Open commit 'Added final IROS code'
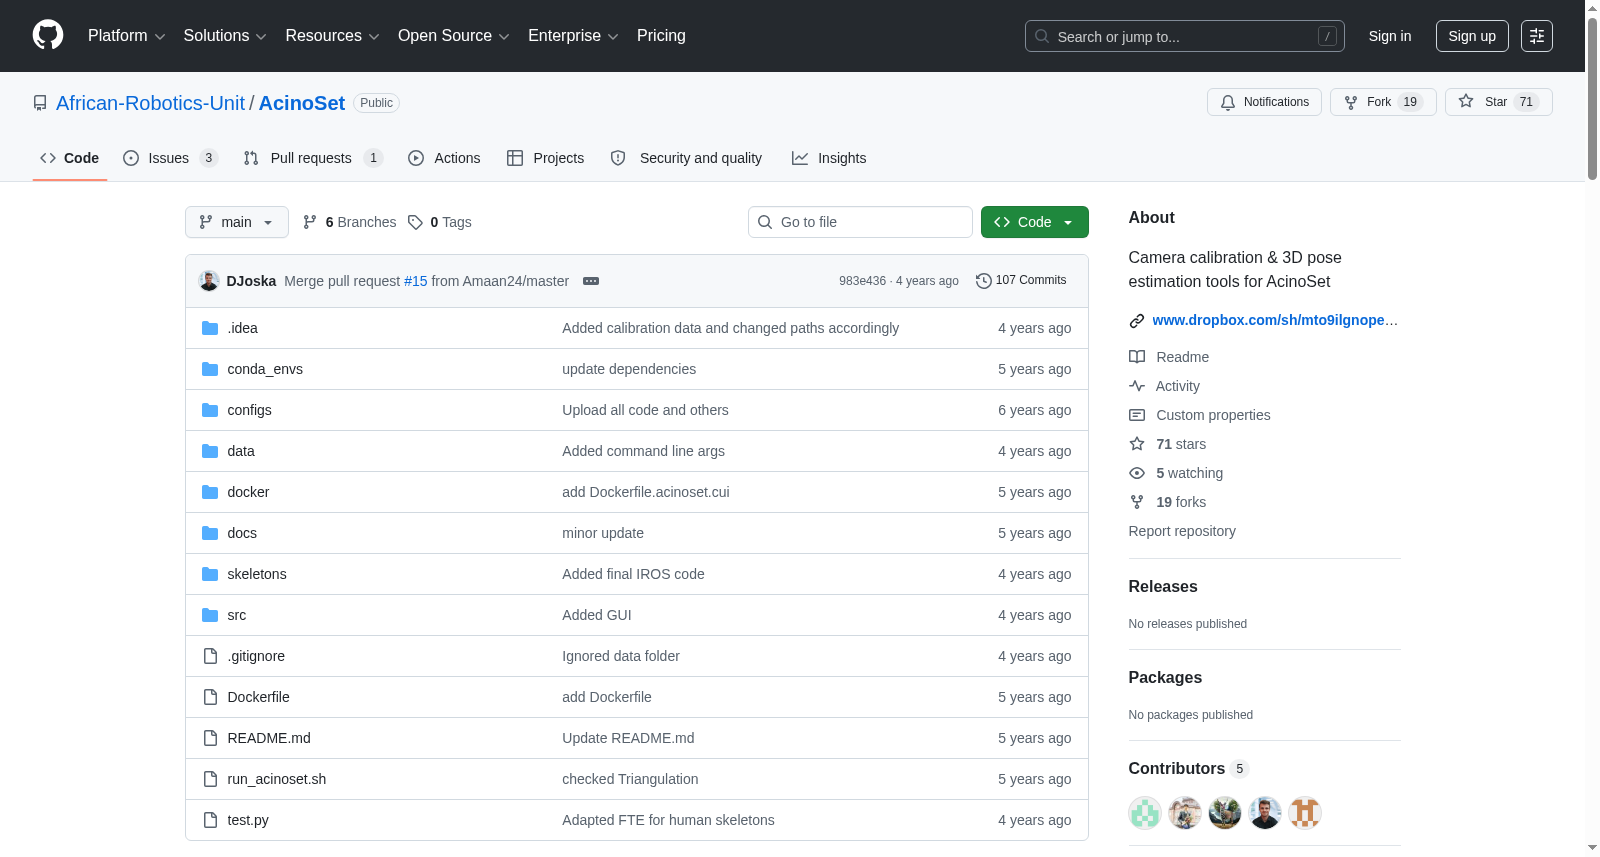The image size is (1600, 857). (x=633, y=574)
